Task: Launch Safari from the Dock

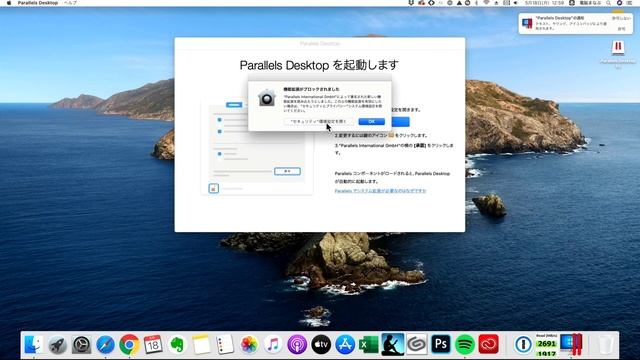Action: [105, 345]
